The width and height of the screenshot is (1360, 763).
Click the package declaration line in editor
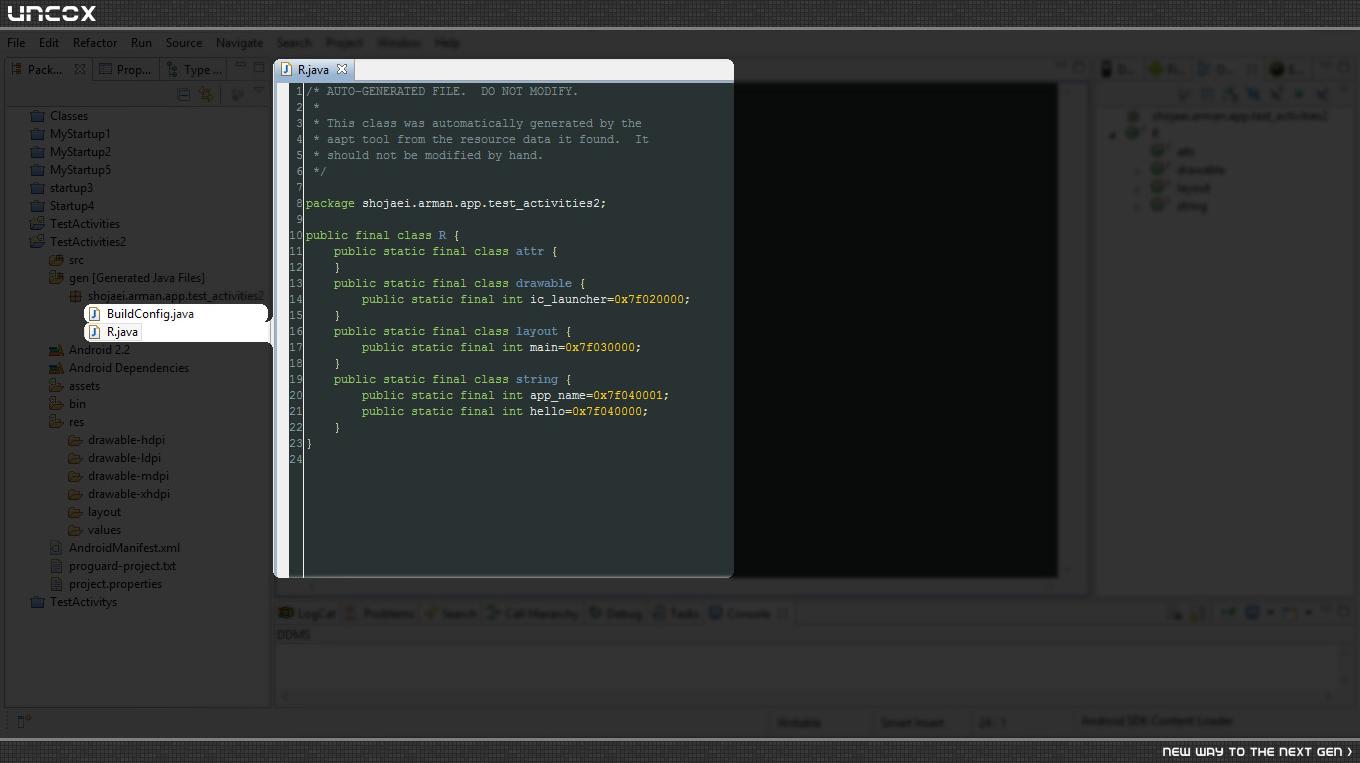click(456, 203)
